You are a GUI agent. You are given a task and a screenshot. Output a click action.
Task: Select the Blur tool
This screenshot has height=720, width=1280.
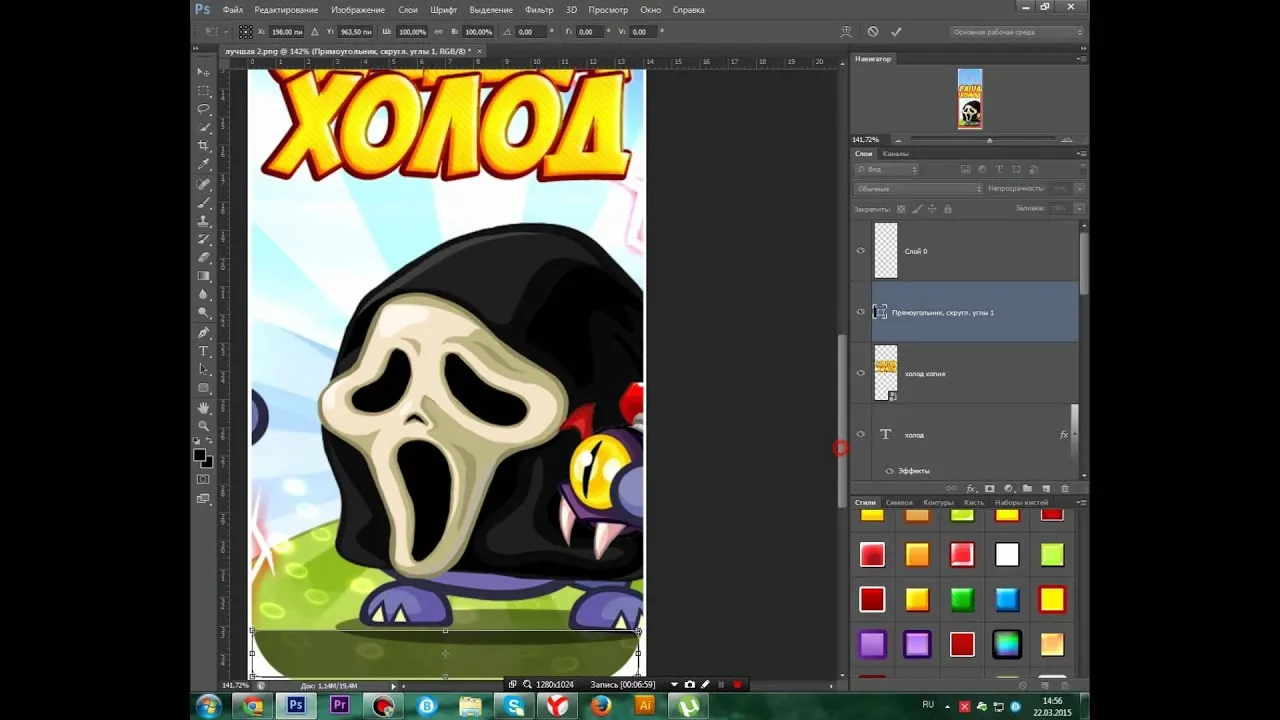click(204, 294)
